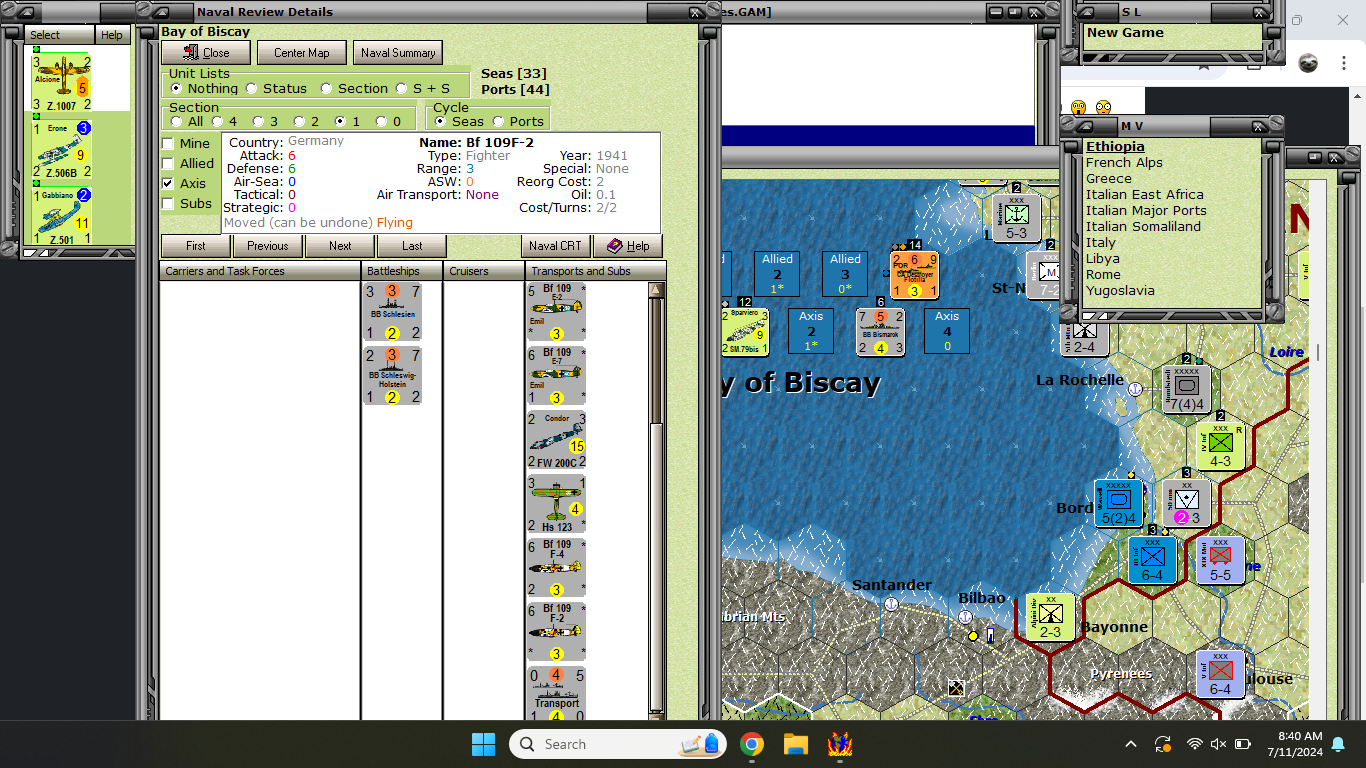This screenshot has width=1366, height=768.
Task: Open the Naval Summary
Action: [x=398, y=53]
